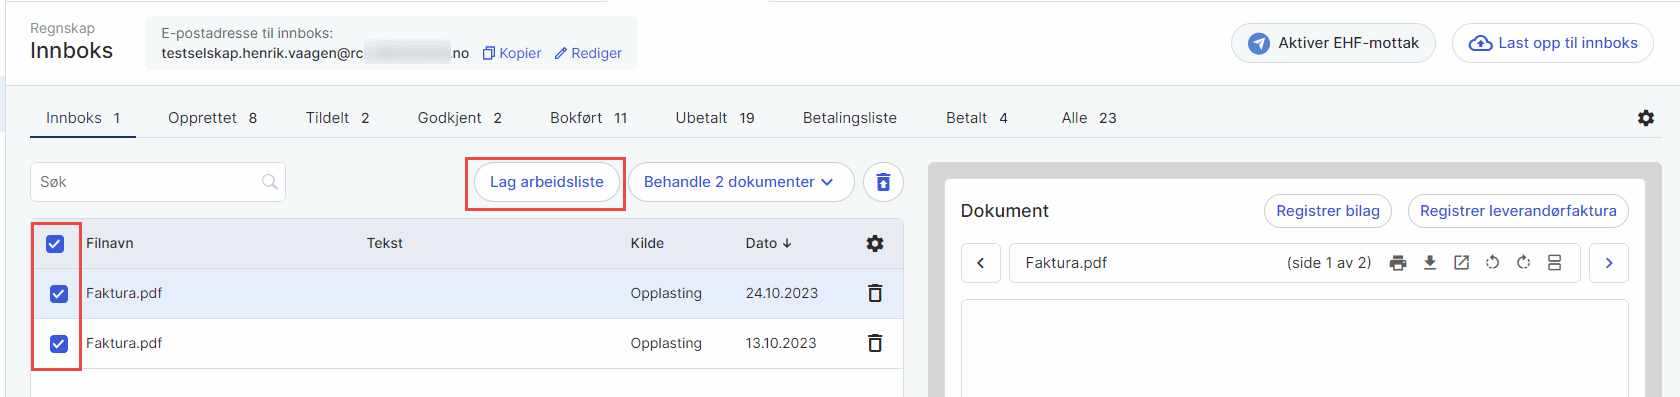Click Opplasting cell in 13.10.2023 row

click(x=666, y=343)
